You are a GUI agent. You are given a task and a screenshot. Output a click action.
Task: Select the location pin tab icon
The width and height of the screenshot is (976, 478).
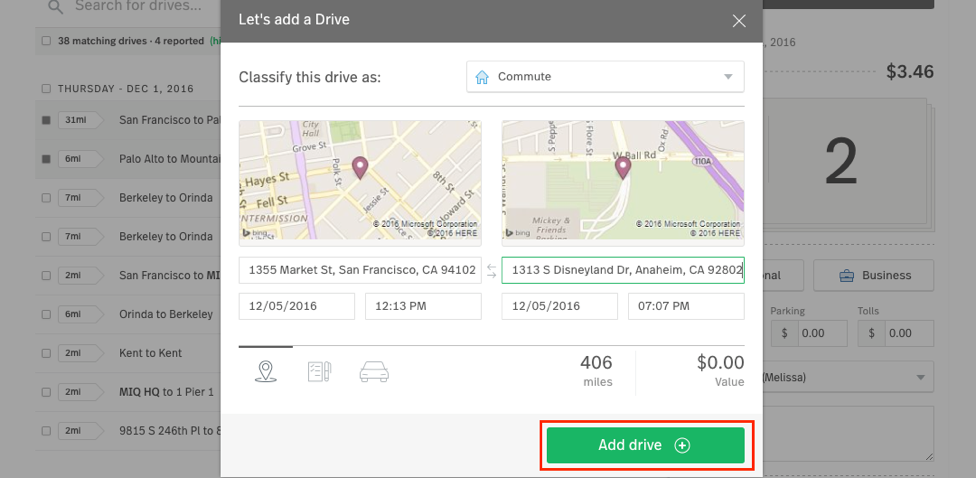266,372
